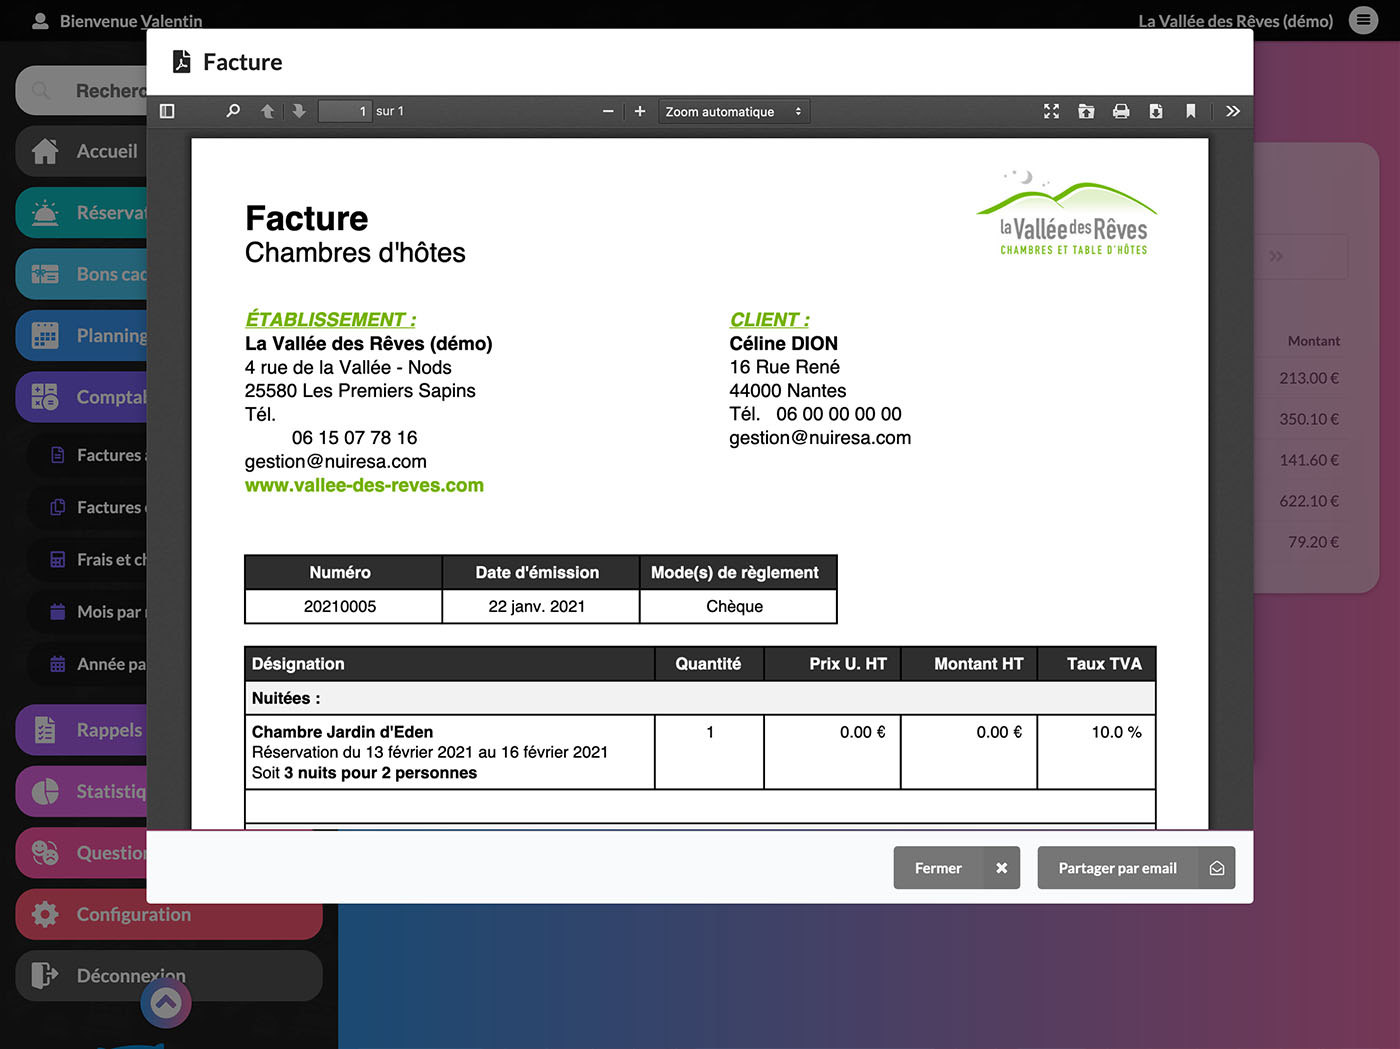Viewport: 1400px width, 1049px height.
Task: Zoom out with the minus button
Action: click(x=608, y=111)
